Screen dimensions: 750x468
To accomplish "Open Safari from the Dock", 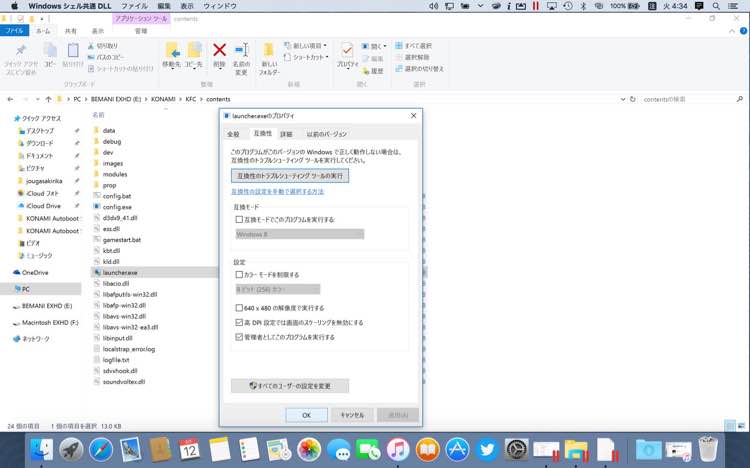I will (100, 450).
